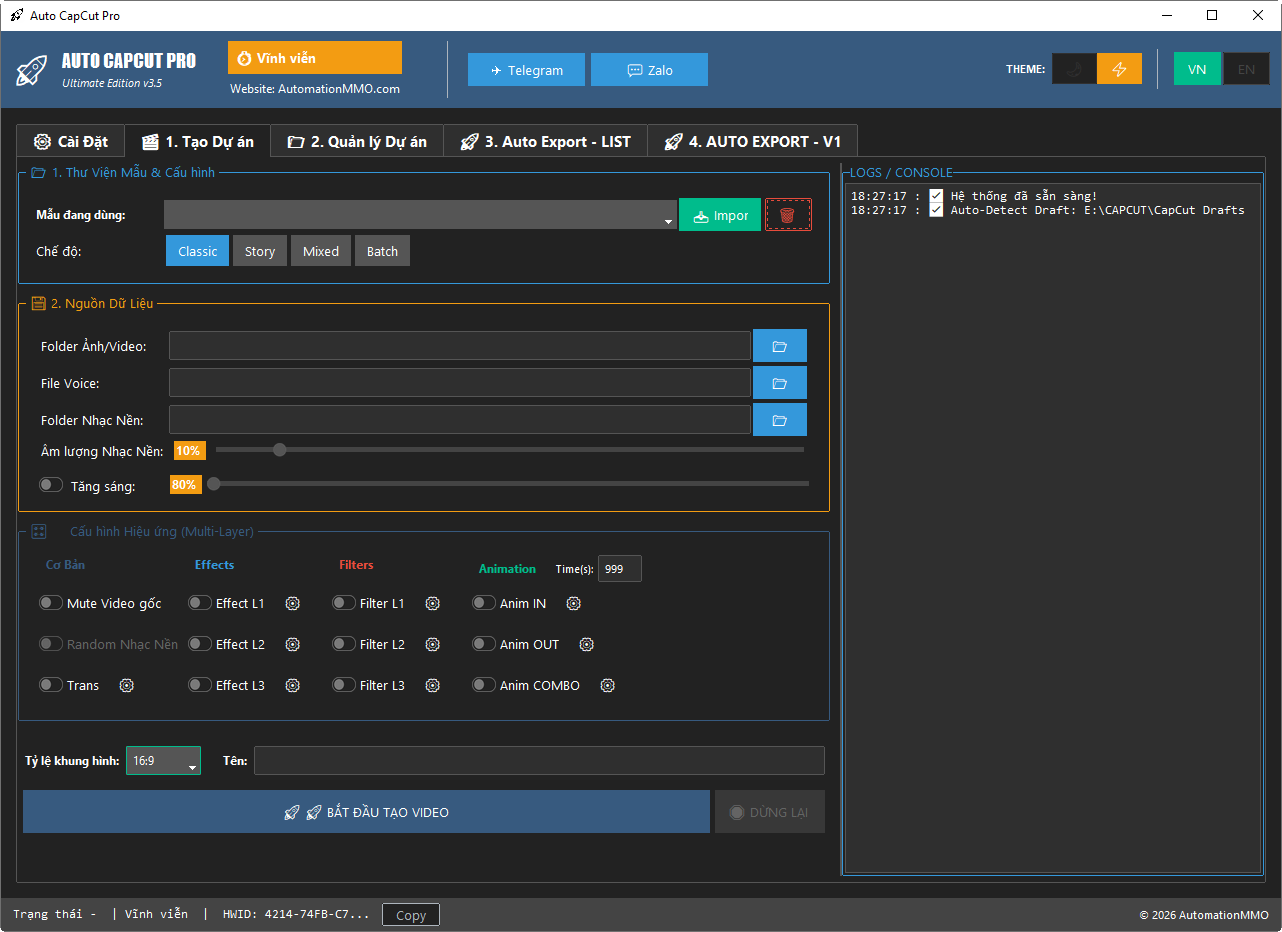Enable Effect L2 toggle
This screenshot has height=932, width=1282.
click(x=200, y=644)
